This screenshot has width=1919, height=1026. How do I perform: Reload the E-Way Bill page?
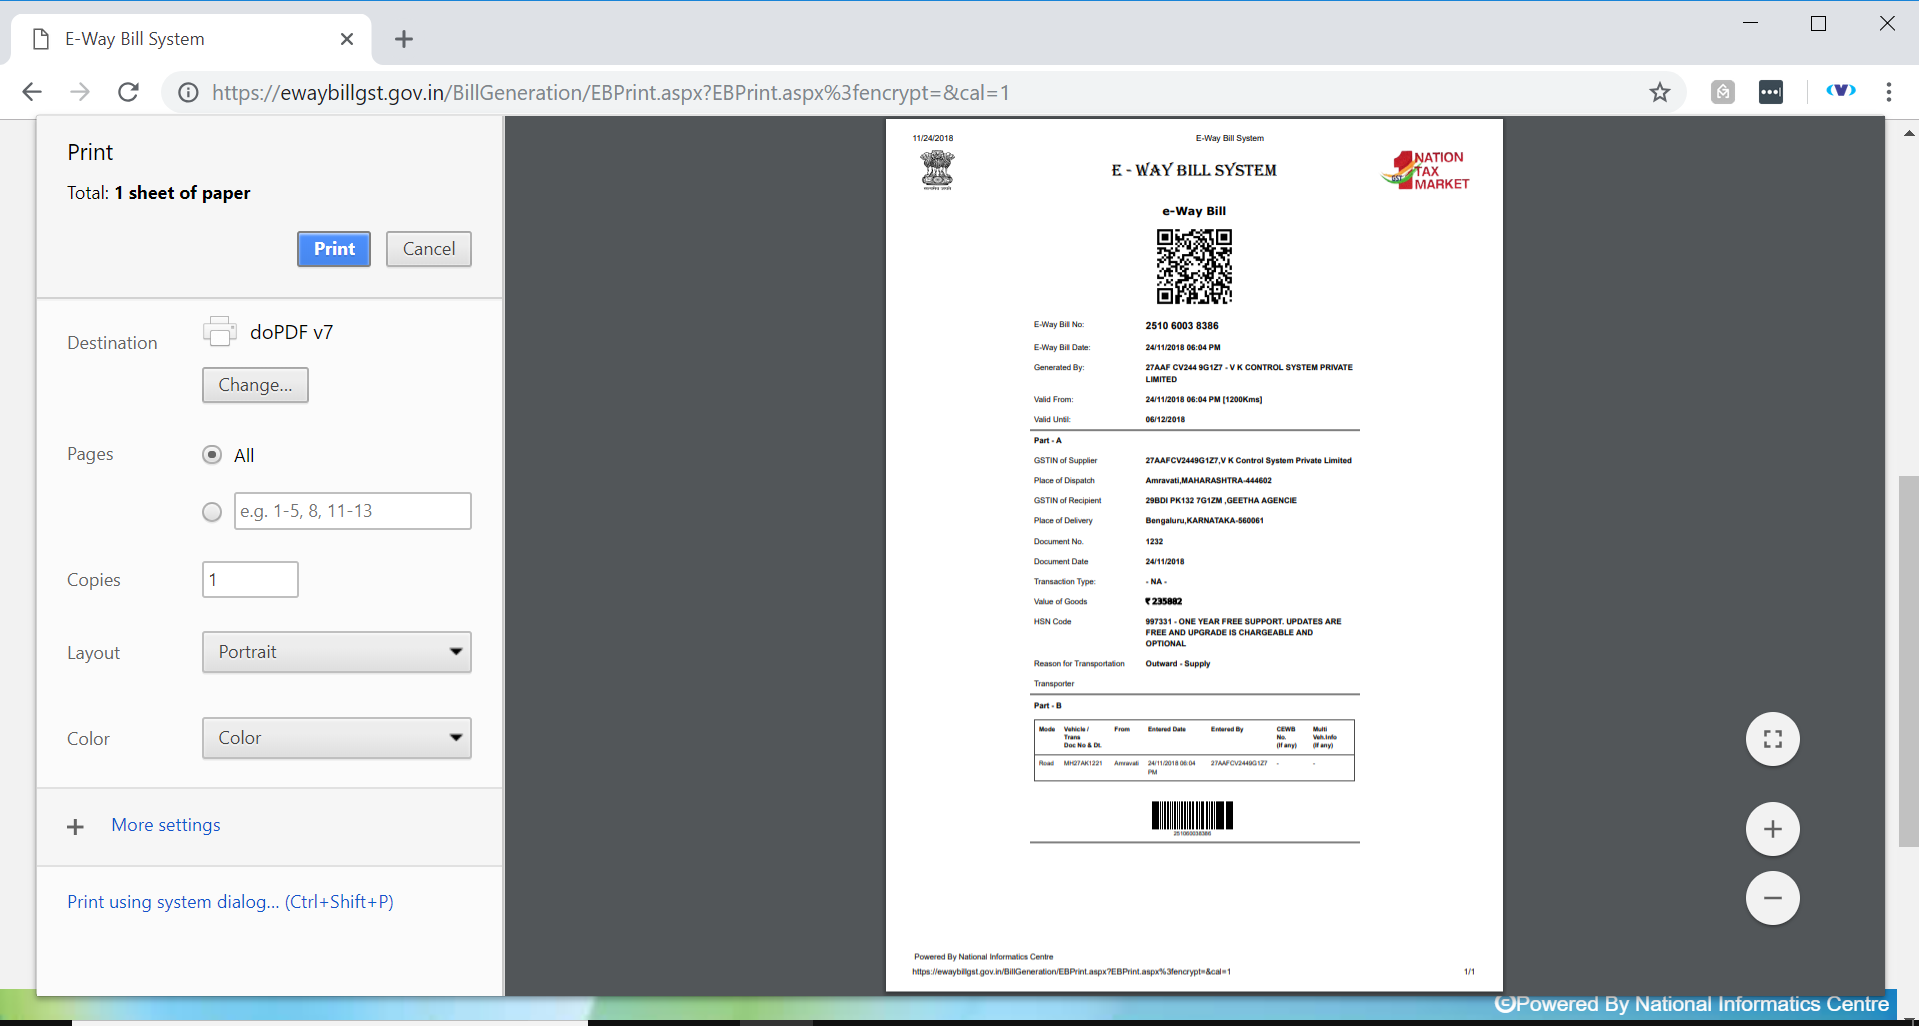tap(128, 92)
